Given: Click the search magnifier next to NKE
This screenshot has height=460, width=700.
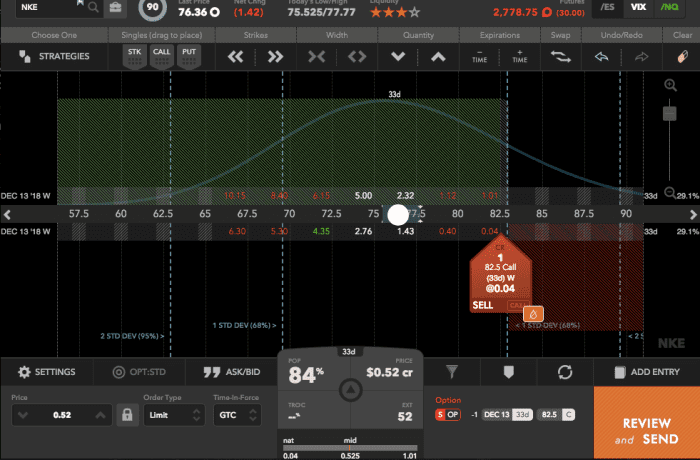Looking at the screenshot, I should tap(93, 8).
